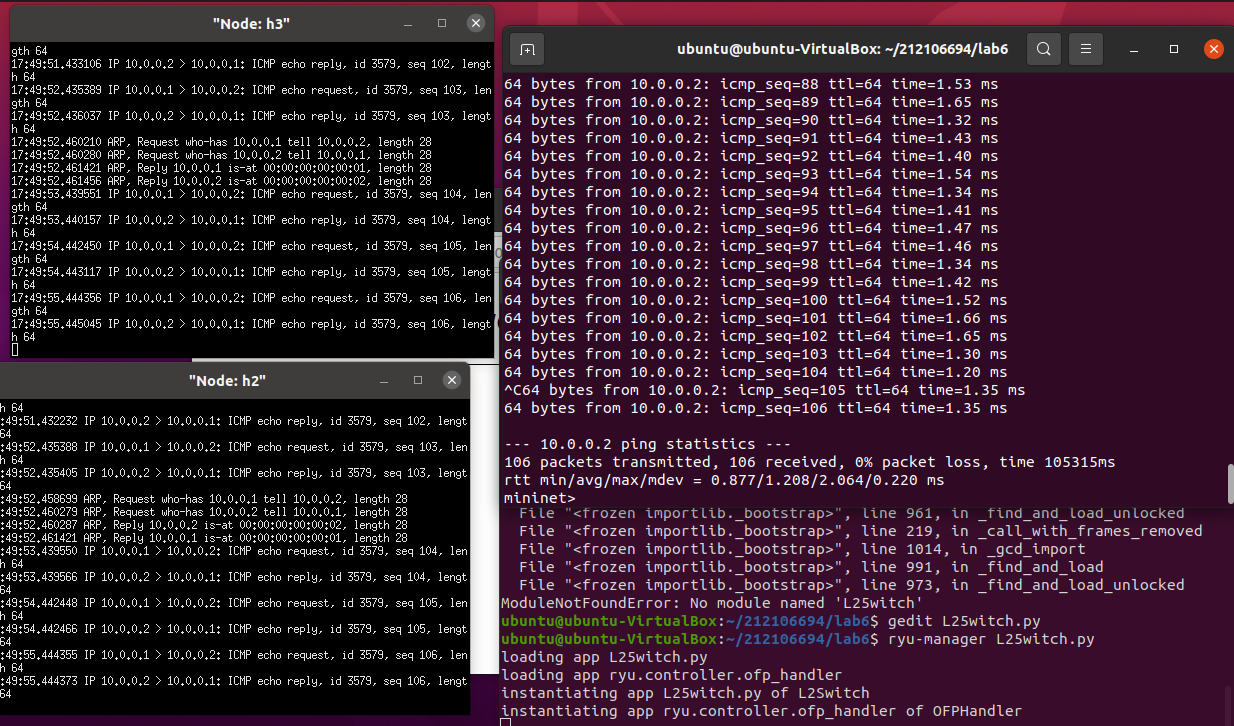Click "loading app ryu.controller.ofp_handler" line
1234x726 pixels.
(x=672, y=675)
